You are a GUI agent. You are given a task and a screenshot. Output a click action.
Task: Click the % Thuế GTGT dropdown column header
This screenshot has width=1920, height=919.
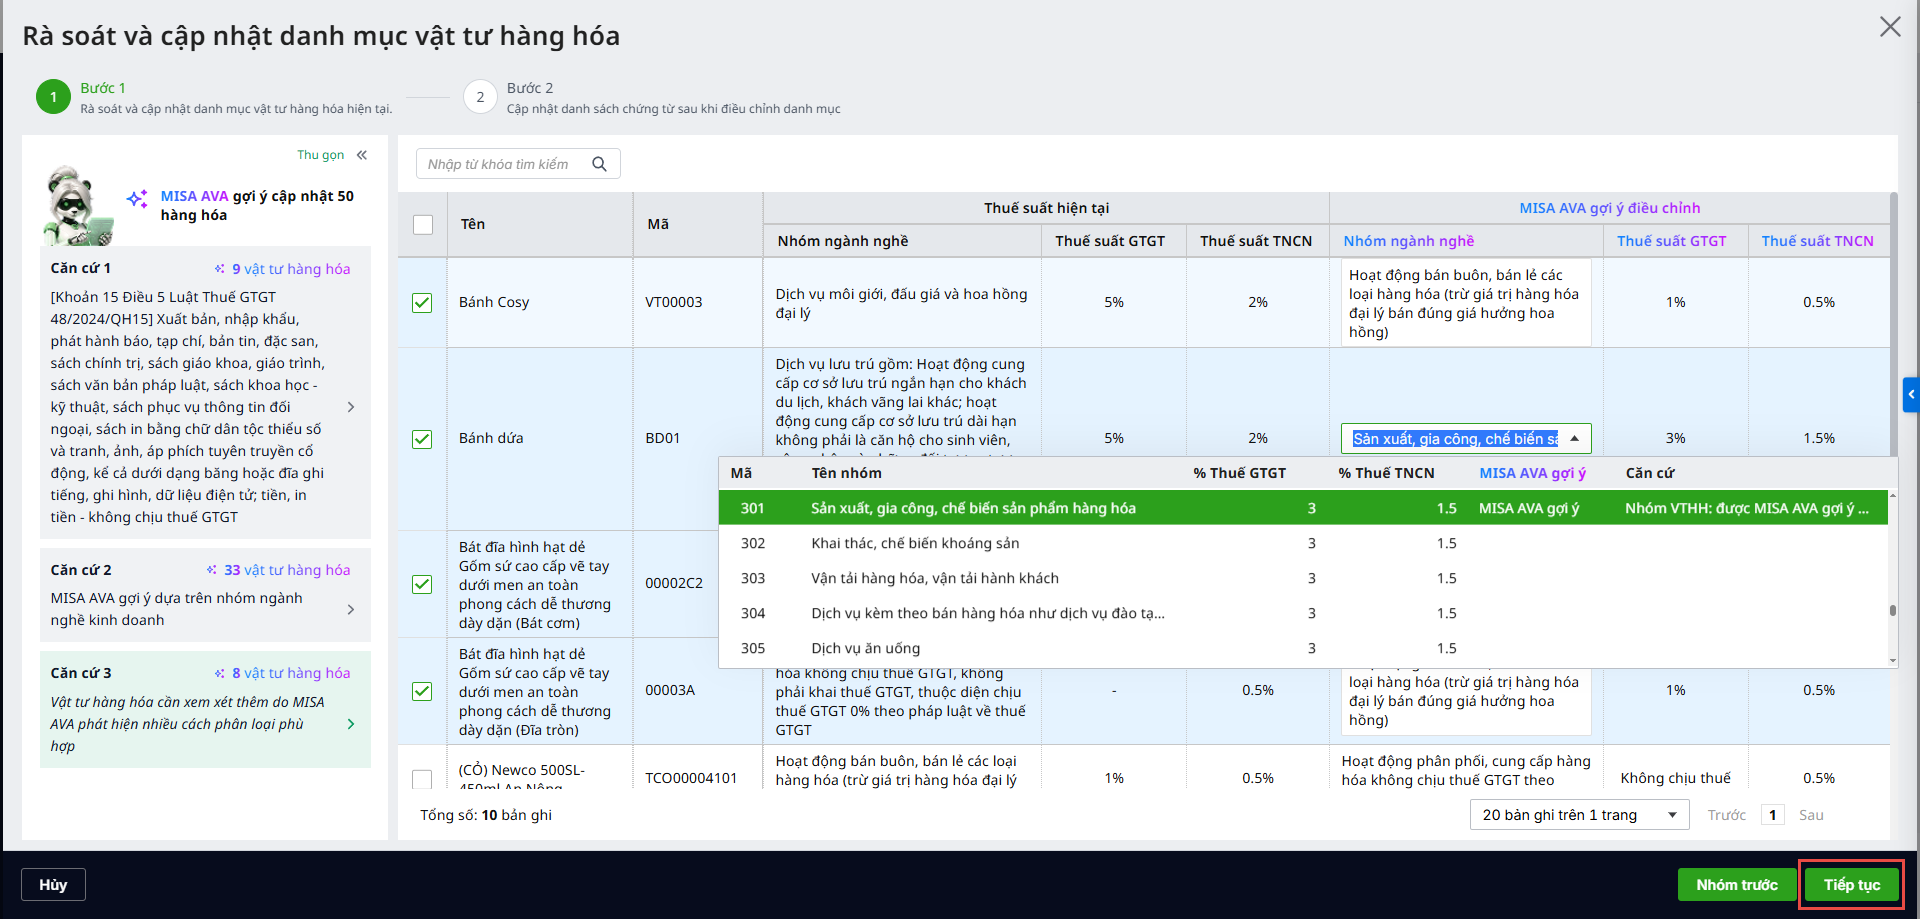tap(1240, 473)
